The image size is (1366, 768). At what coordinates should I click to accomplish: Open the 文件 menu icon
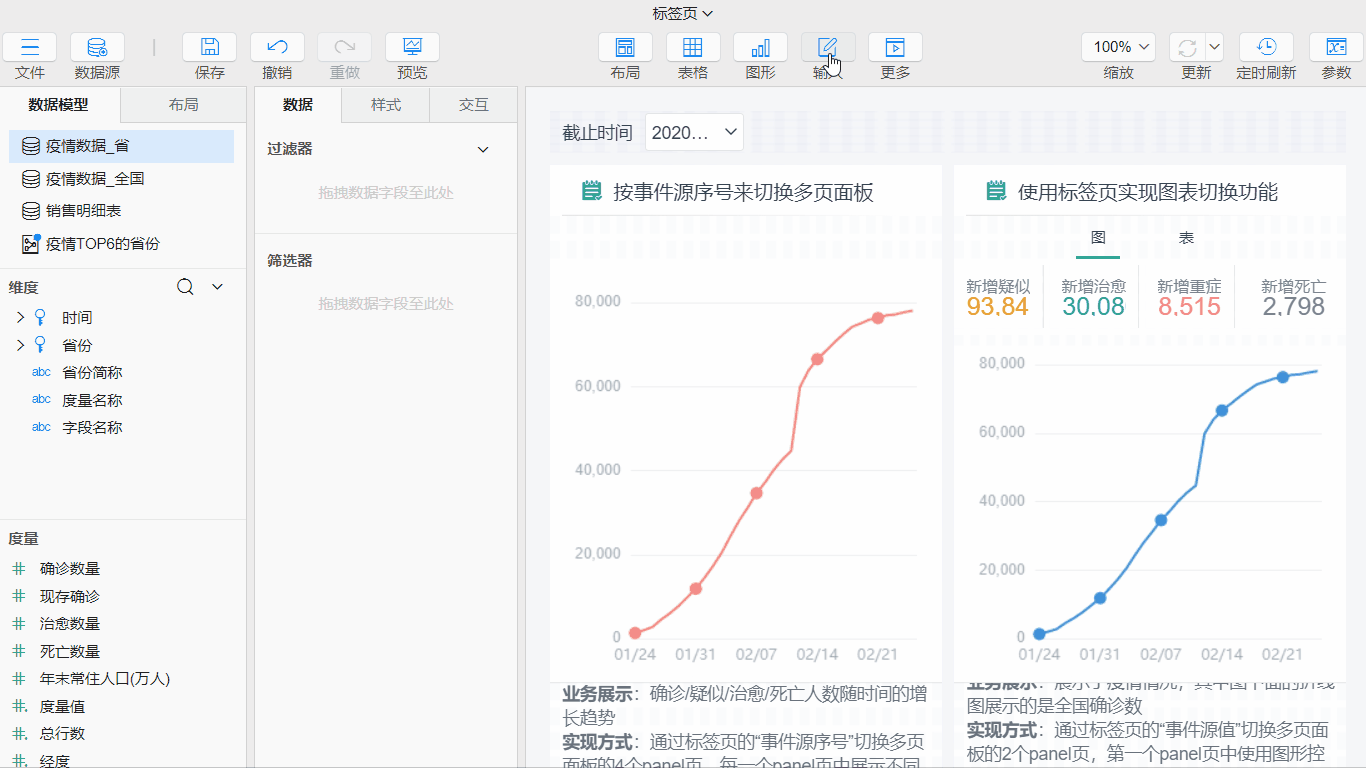[x=30, y=47]
